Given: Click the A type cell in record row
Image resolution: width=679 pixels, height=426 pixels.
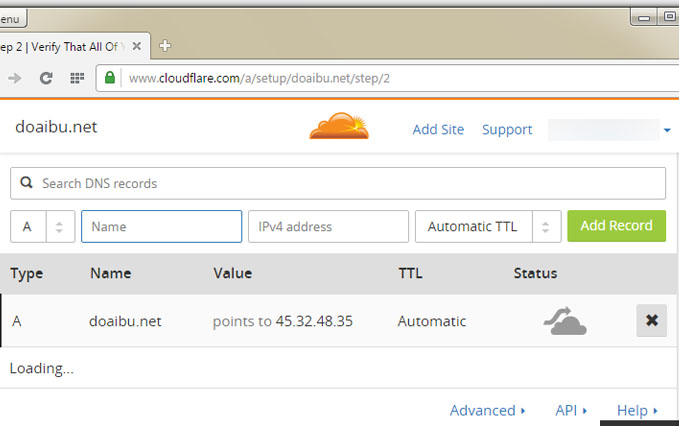Looking at the screenshot, I should pyautogui.click(x=16, y=321).
